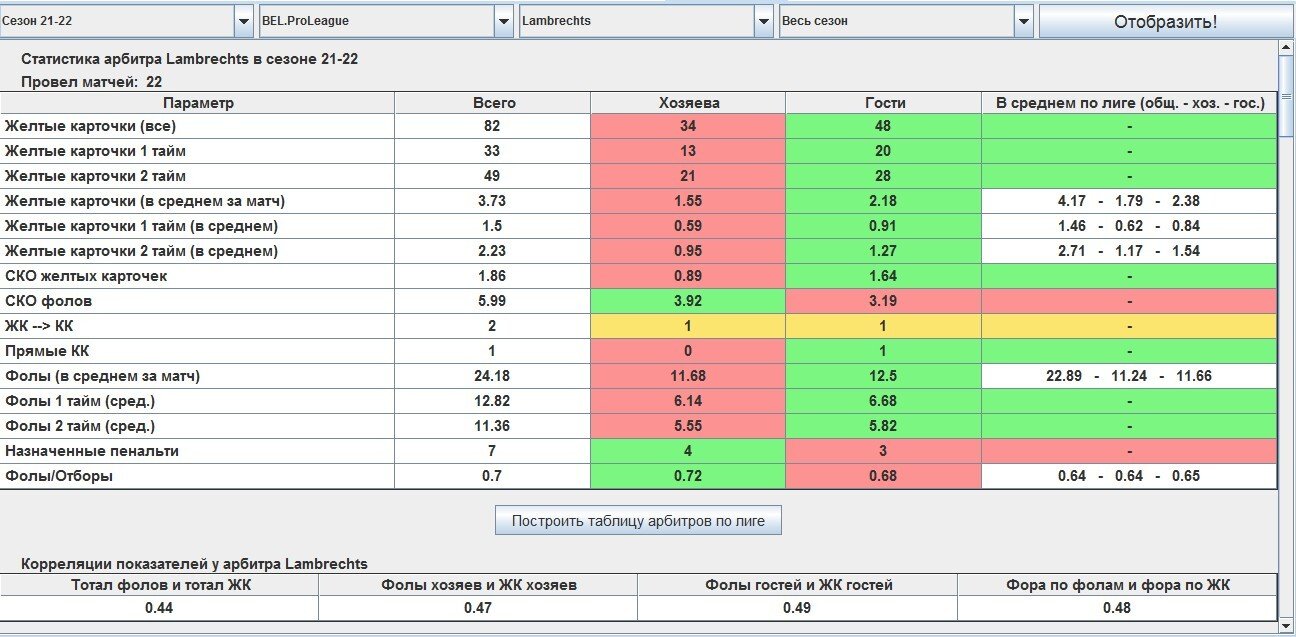Viewport: 1296px width, 637px height.
Task: Click the 'Хозяева' column header
Action: (688, 103)
